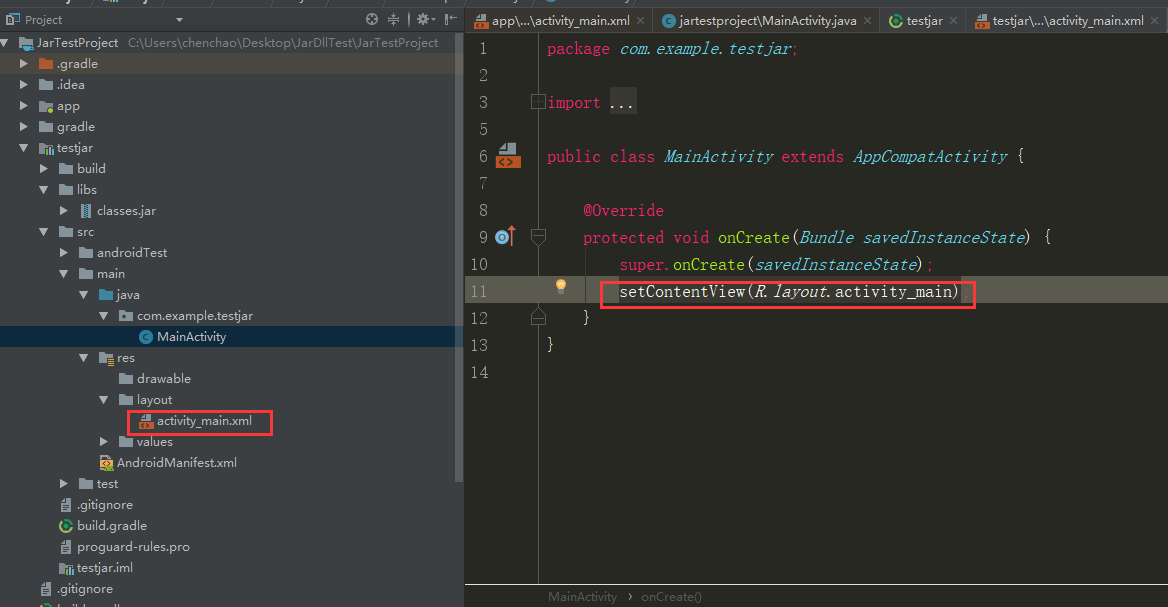Switch to the testjar editor tab
The height and width of the screenshot is (607, 1168).
click(924, 21)
